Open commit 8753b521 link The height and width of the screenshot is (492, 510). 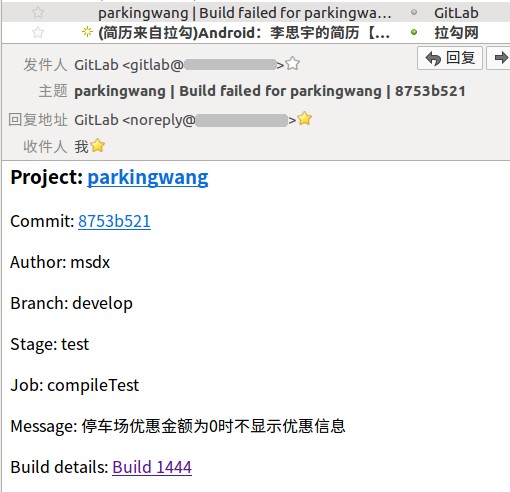(x=114, y=221)
